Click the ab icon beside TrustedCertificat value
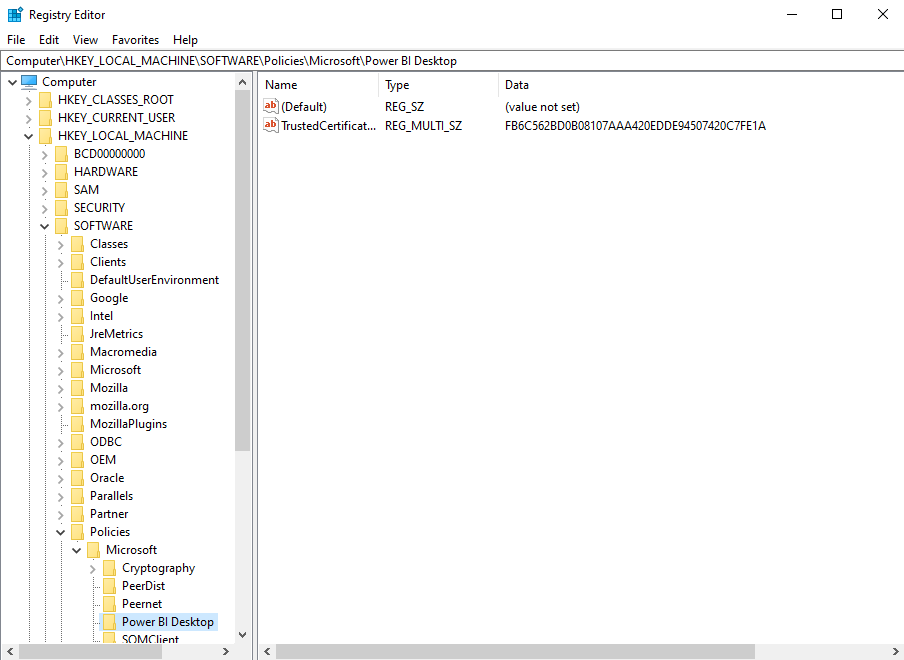 [x=269, y=125]
